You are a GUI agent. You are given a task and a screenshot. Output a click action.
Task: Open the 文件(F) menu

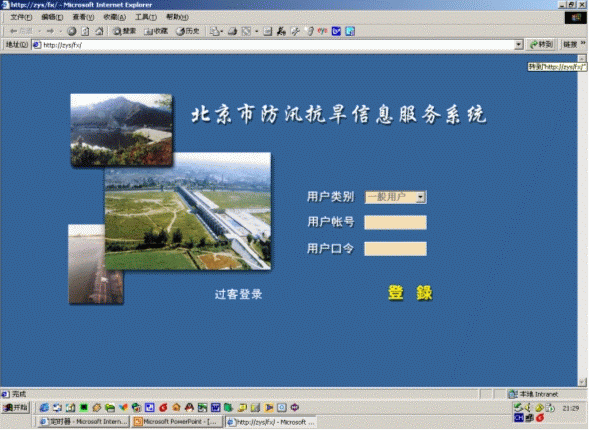pos(21,17)
